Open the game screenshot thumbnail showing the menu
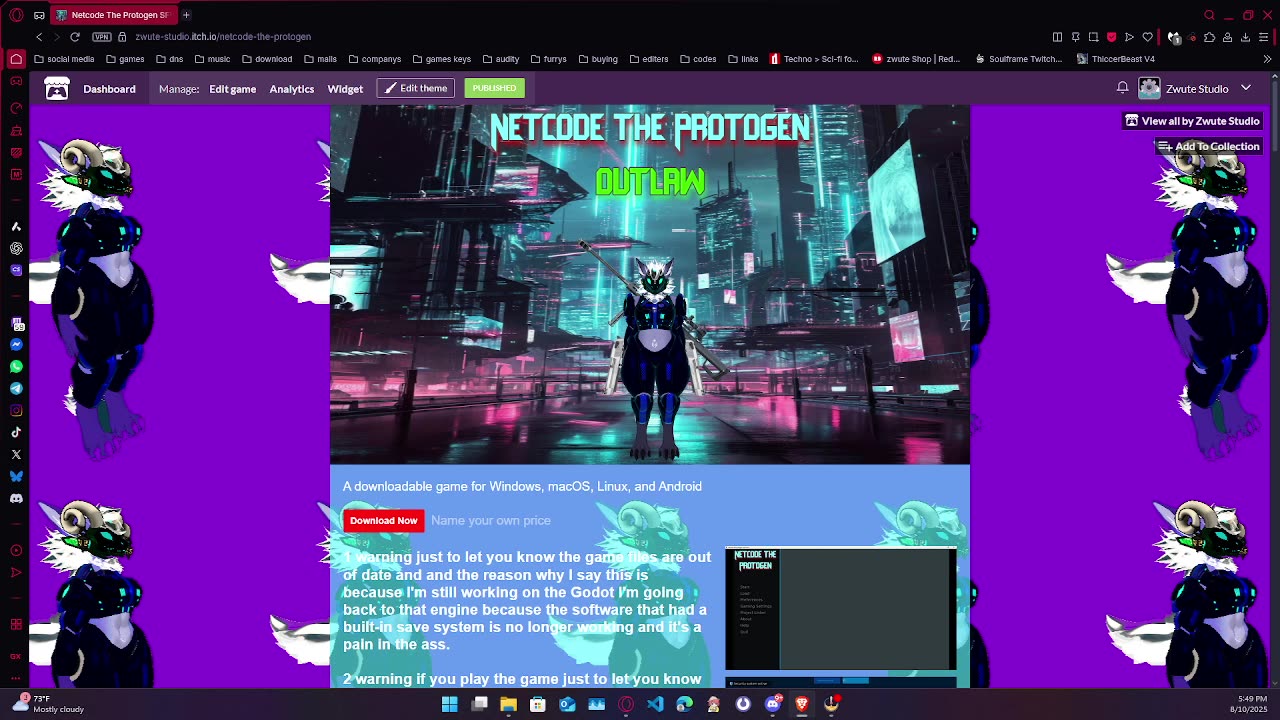Viewport: 1280px width, 720px height. tap(840, 608)
